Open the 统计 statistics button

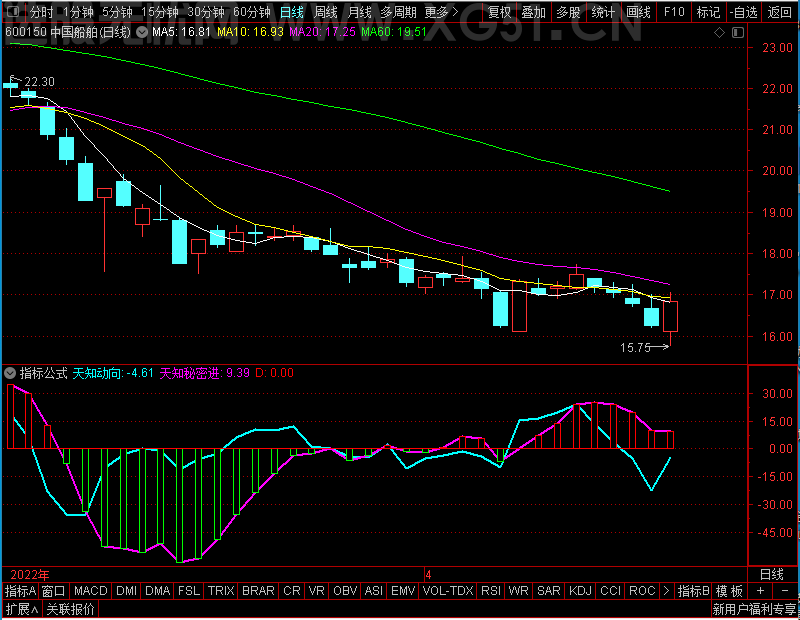[x=604, y=12]
